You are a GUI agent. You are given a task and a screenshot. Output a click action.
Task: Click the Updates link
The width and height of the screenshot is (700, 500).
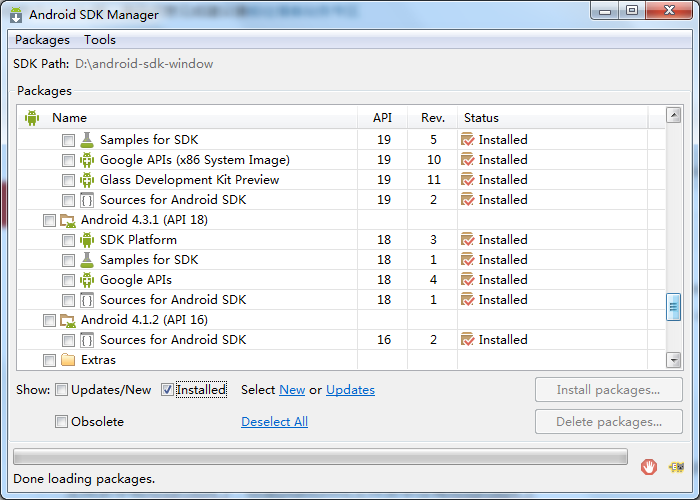tap(350, 390)
